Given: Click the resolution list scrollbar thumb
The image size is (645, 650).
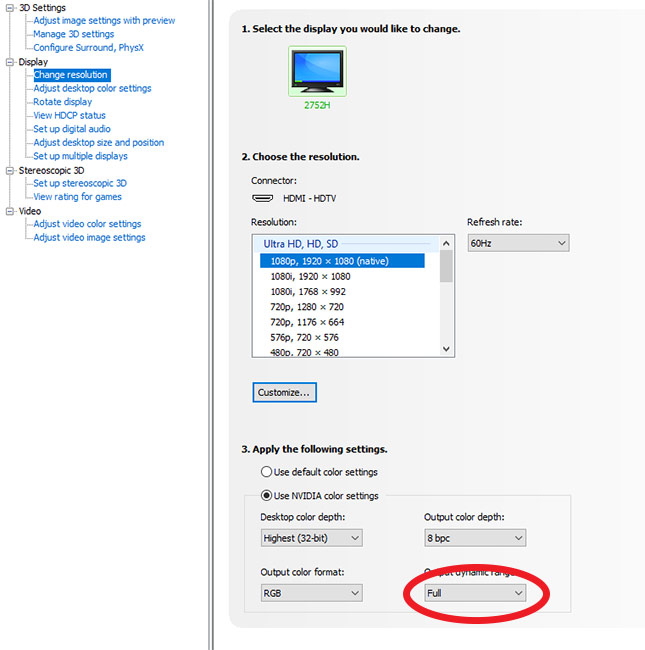Looking at the screenshot, I should 446,267.
